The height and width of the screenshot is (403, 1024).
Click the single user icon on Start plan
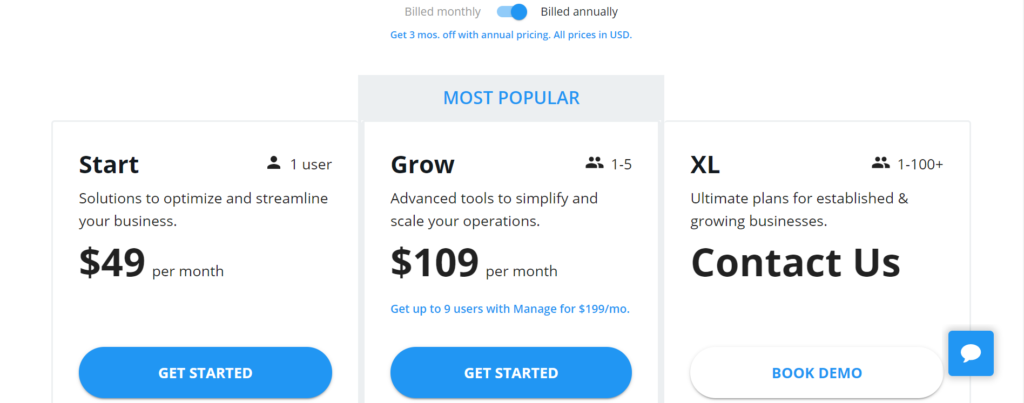[x=274, y=163]
